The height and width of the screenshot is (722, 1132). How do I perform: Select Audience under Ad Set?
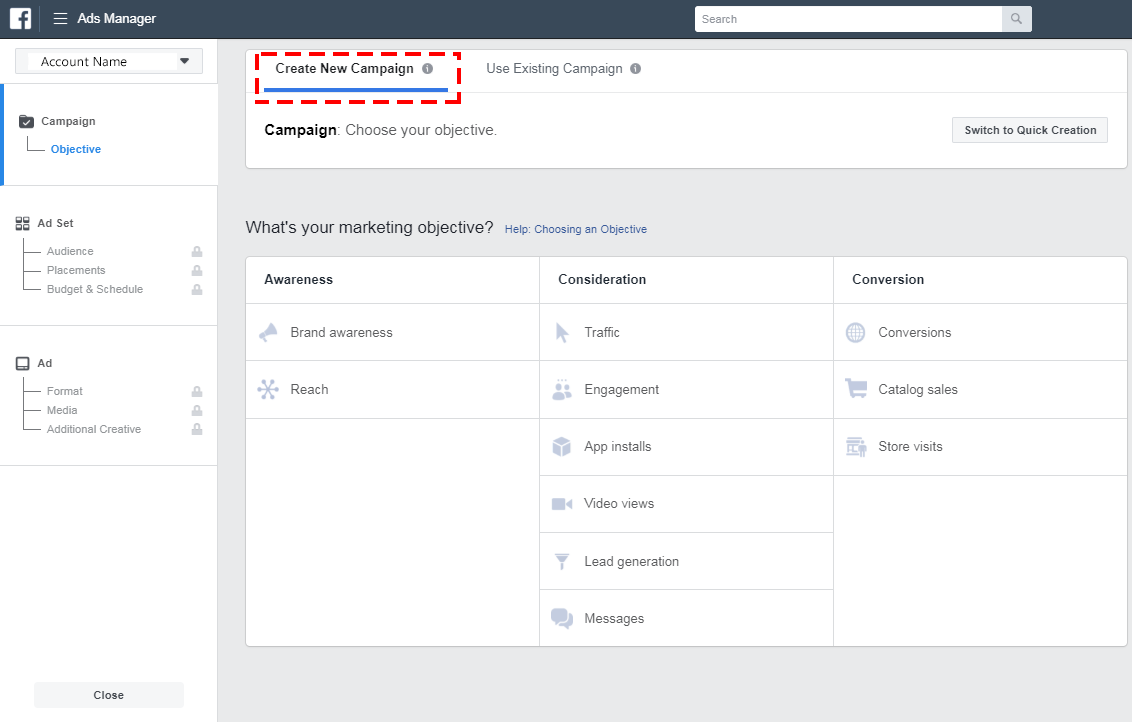[x=70, y=251]
